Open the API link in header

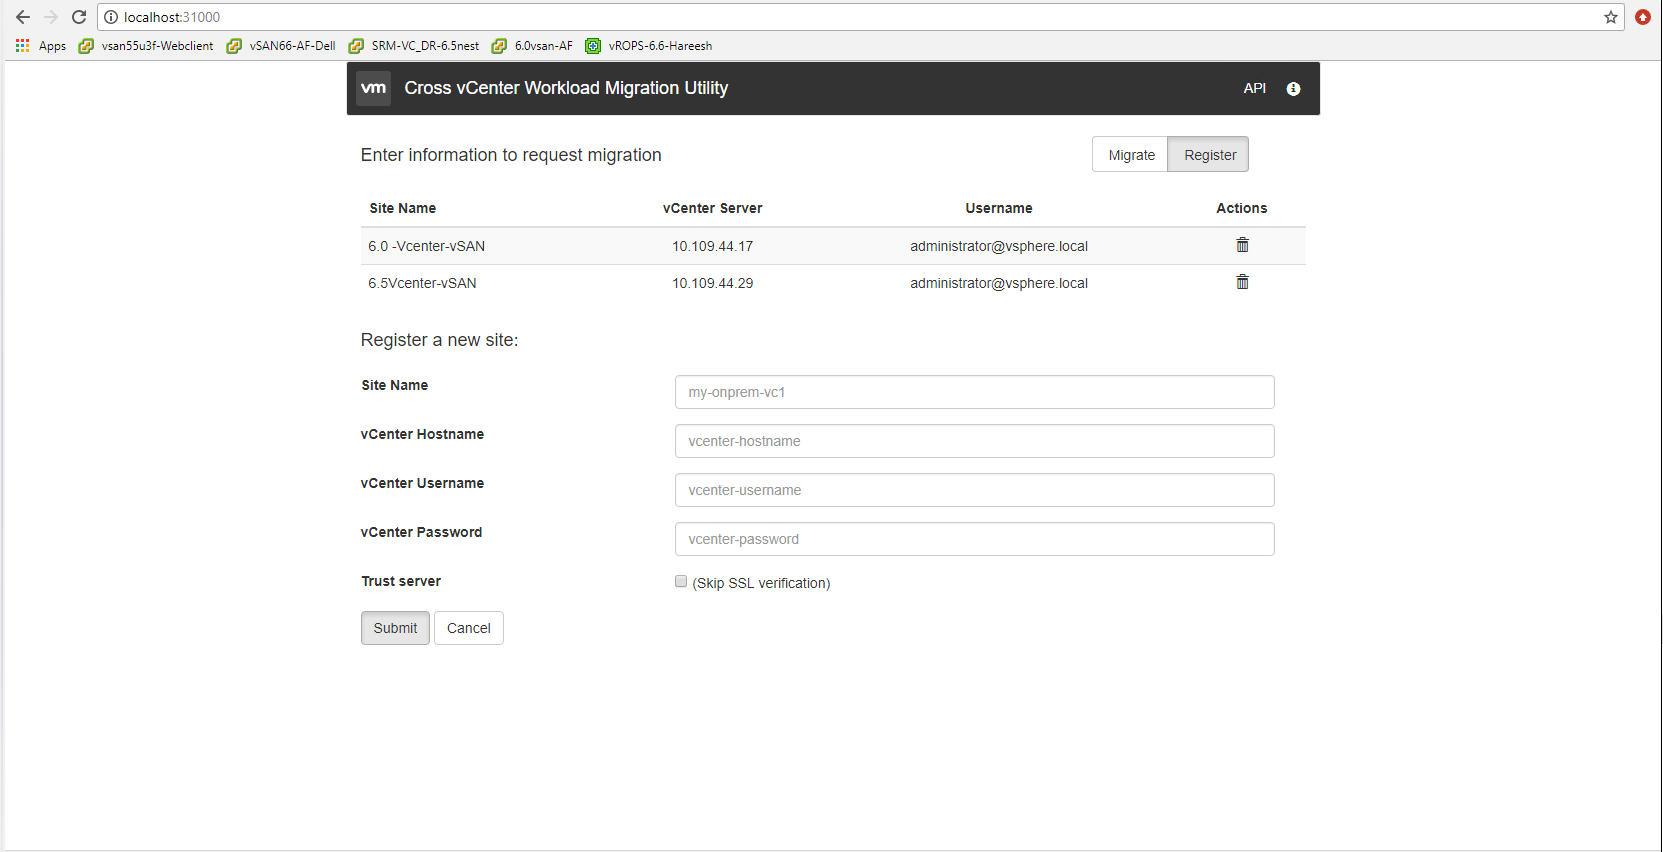1254,89
